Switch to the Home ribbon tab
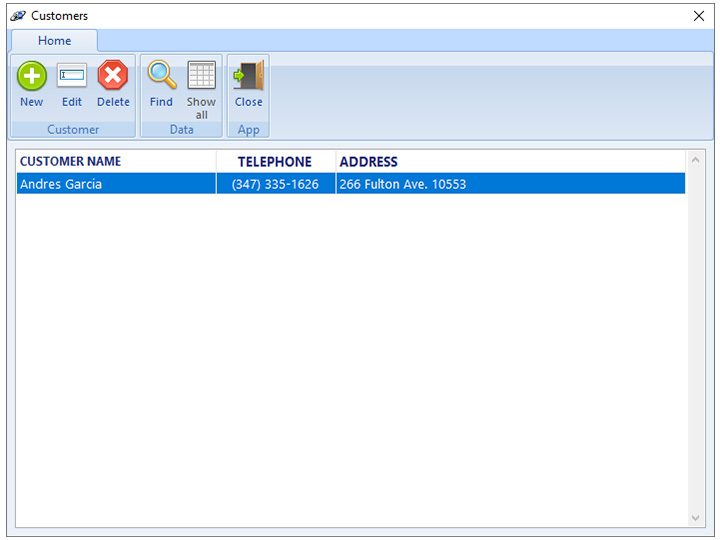 pos(55,41)
